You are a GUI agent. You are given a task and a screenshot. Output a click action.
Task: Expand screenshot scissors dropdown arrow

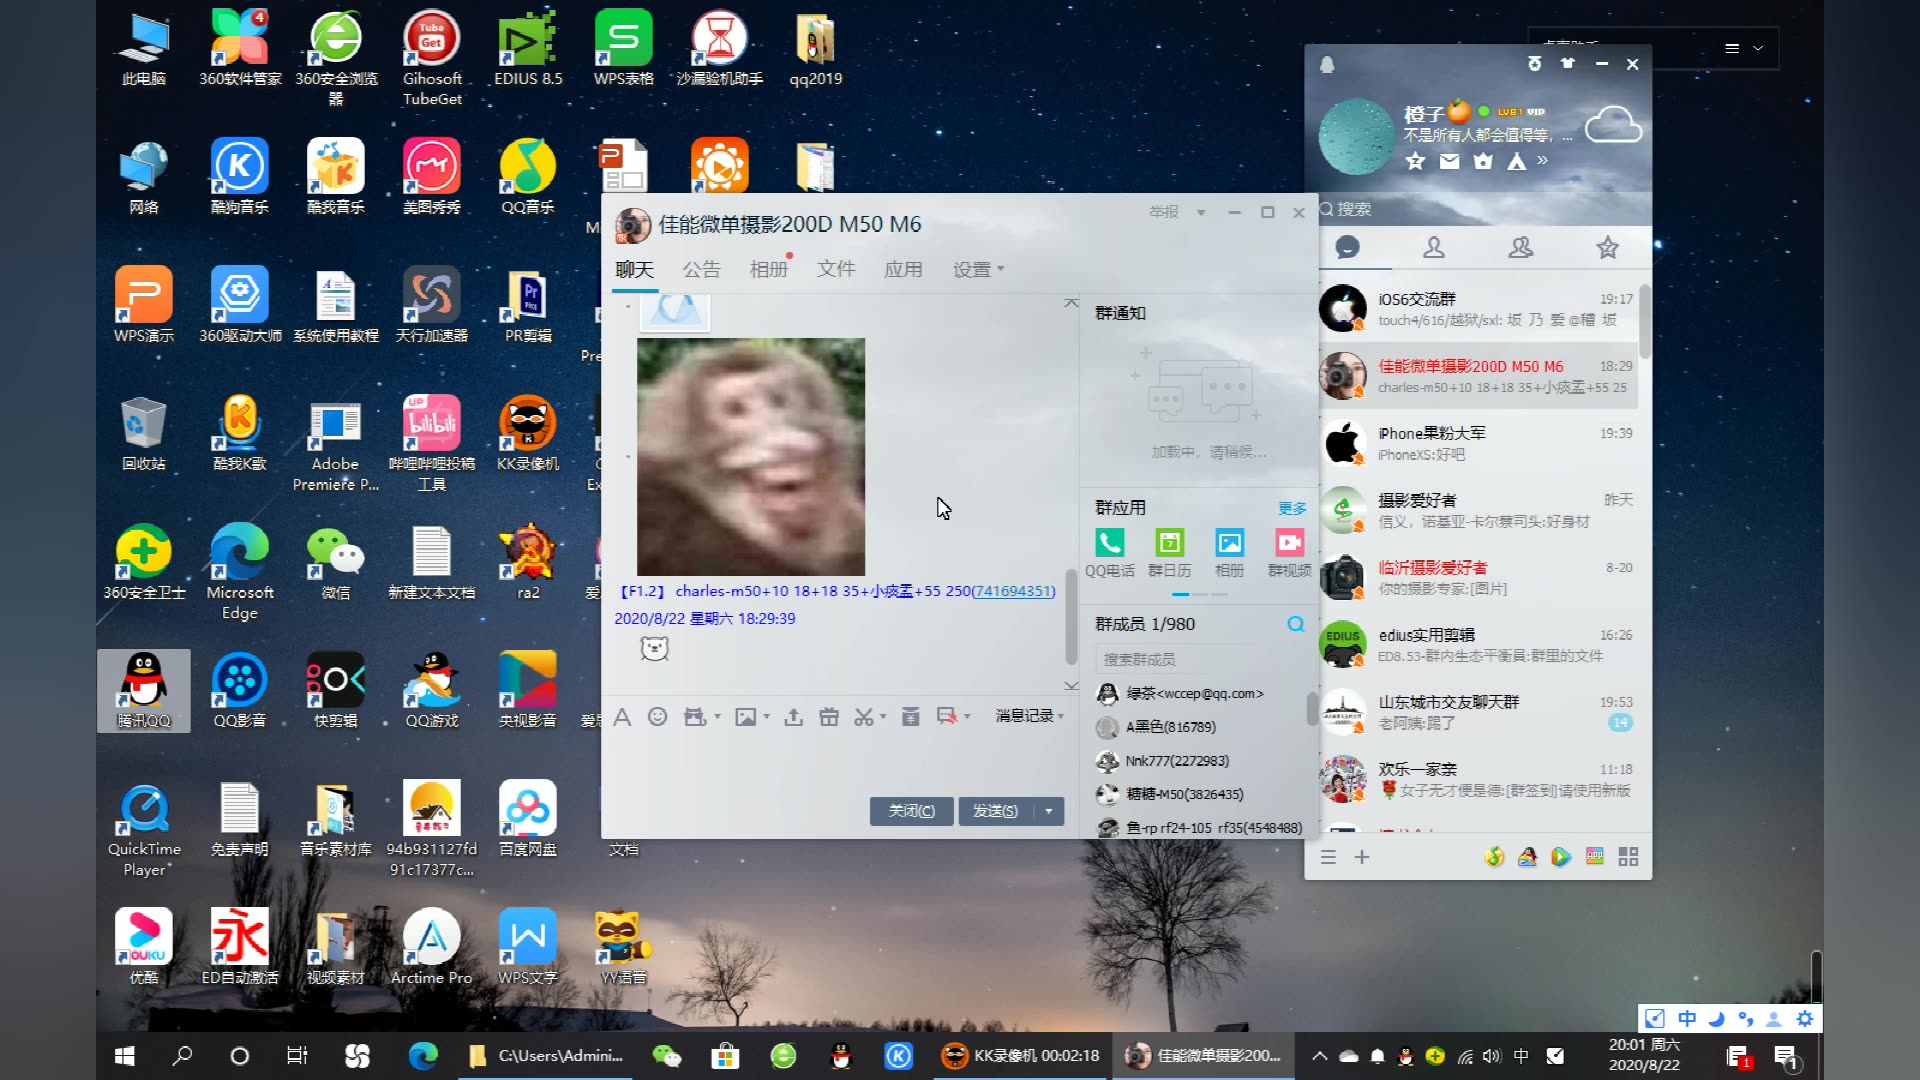(x=883, y=717)
